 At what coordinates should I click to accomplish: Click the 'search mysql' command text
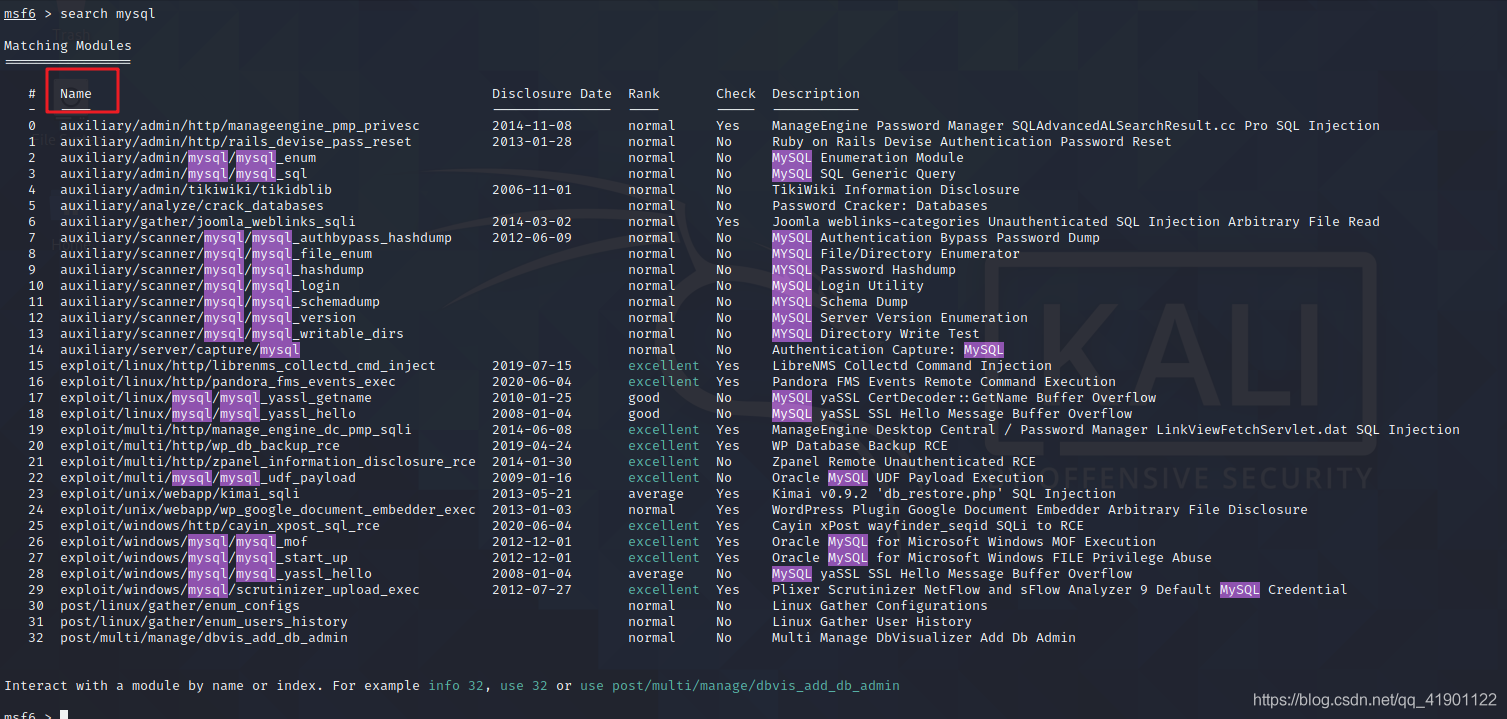(107, 14)
